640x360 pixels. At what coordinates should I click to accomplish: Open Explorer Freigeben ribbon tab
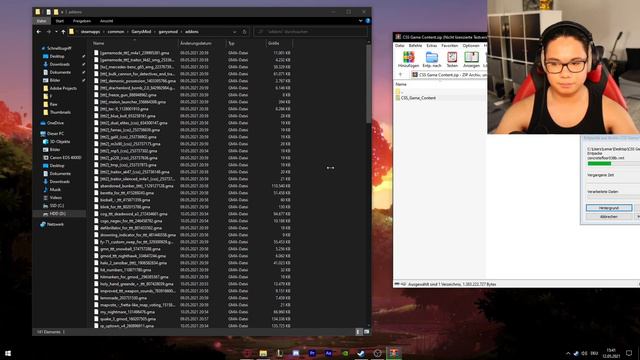82,21
